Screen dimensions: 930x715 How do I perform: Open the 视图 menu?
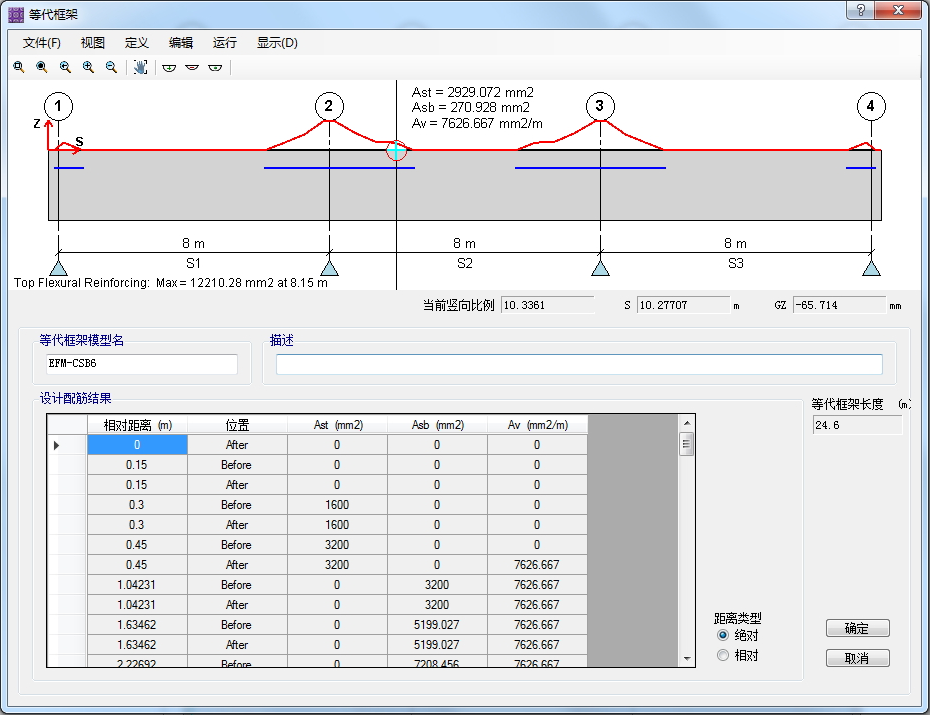(93, 43)
